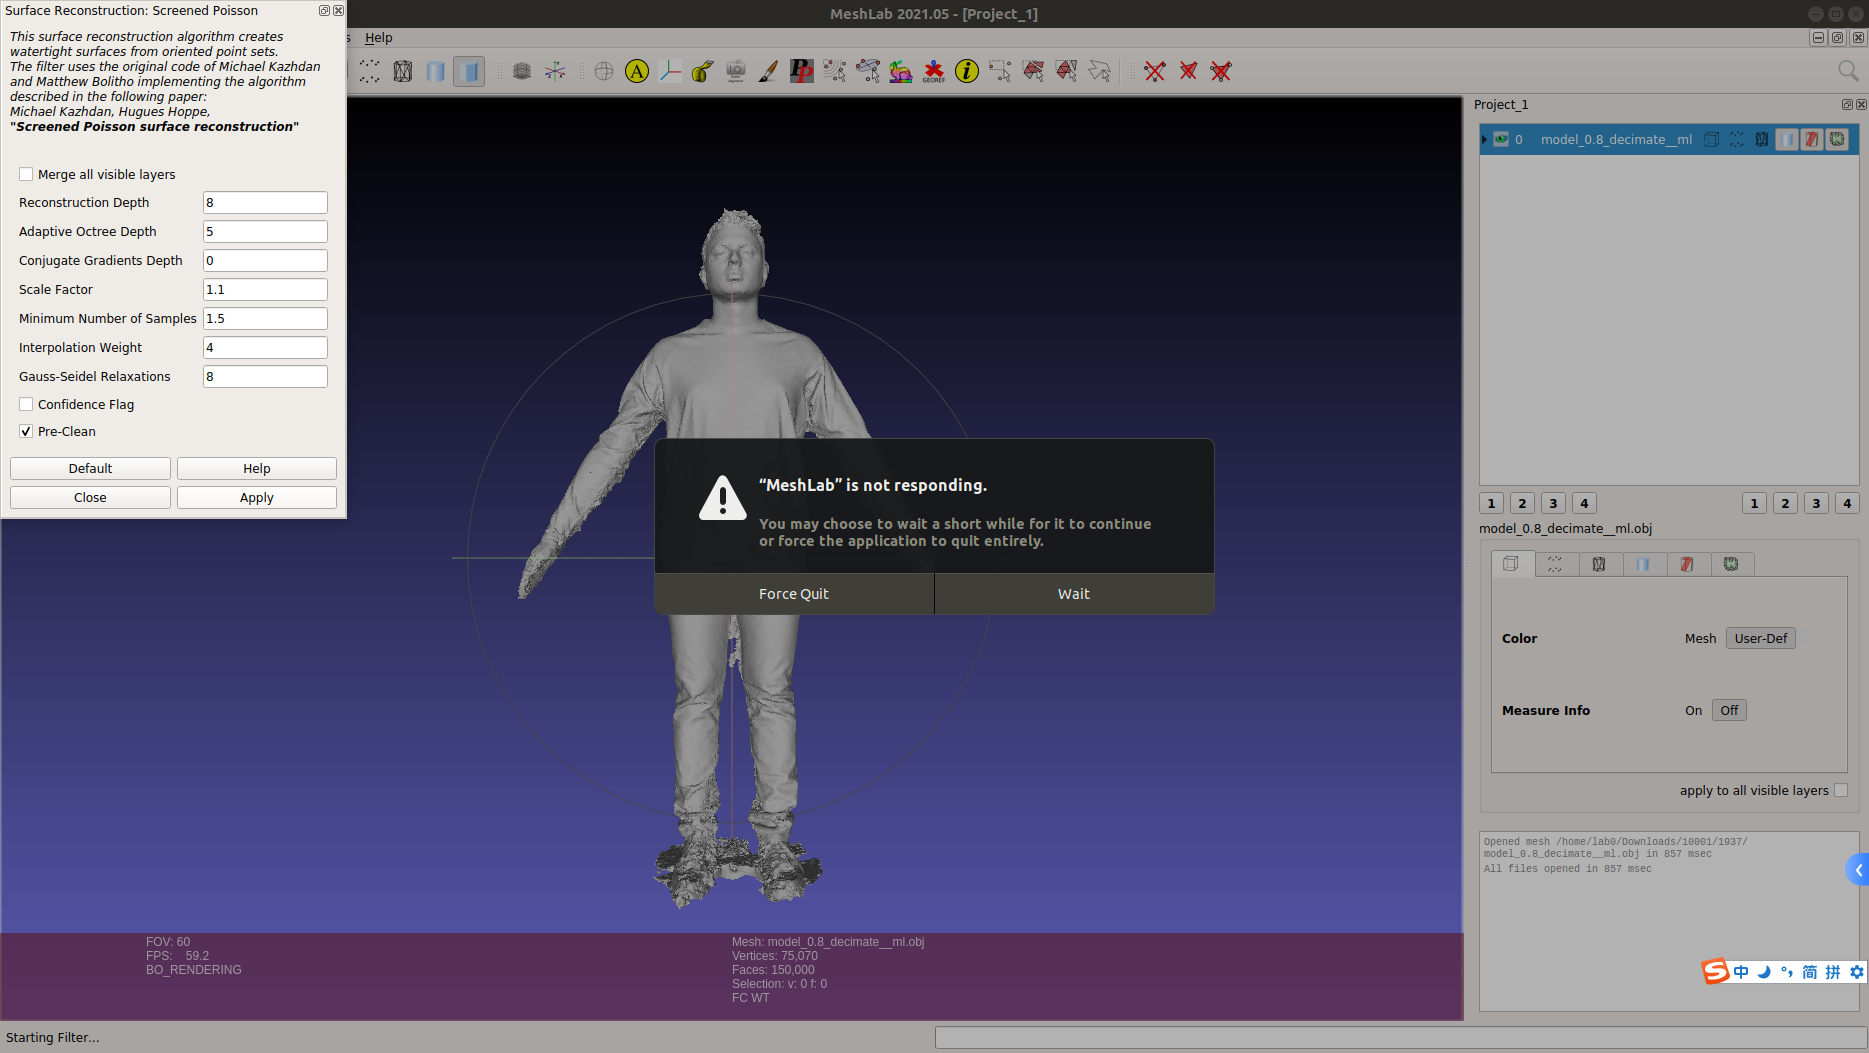Toggle Measure Info Off for the mesh
The height and width of the screenshot is (1053, 1869).
(x=1729, y=710)
